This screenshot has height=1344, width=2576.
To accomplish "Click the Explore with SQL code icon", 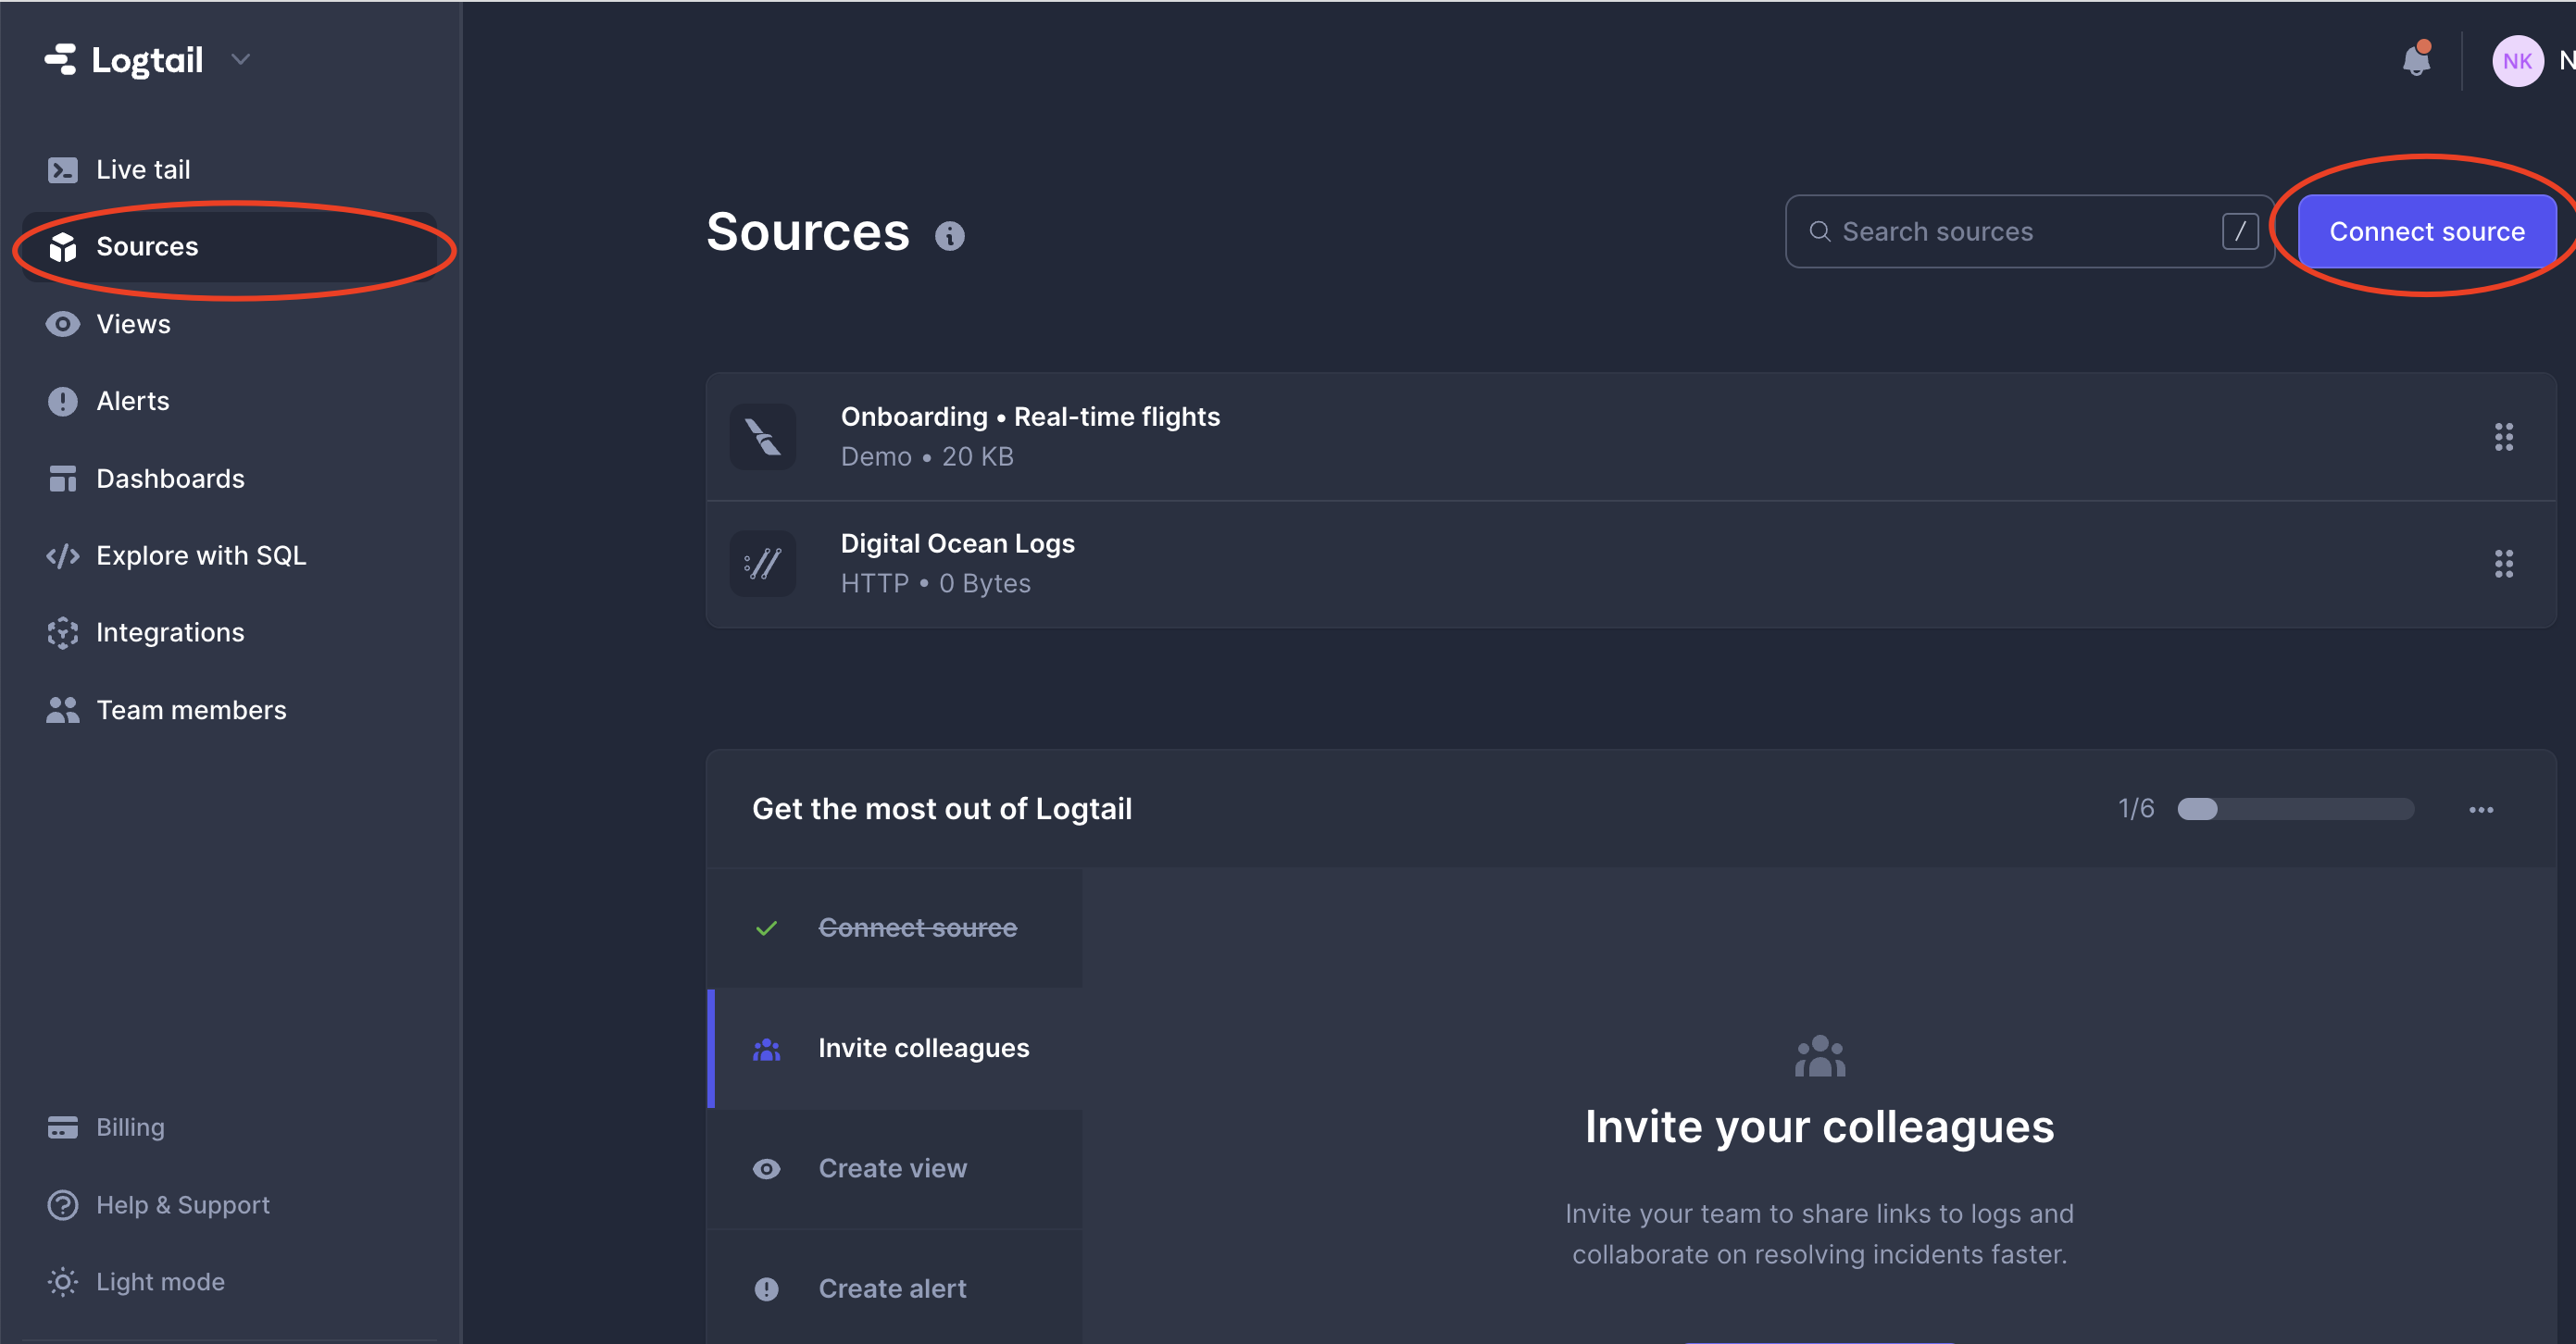I will [x=62, y=555].
